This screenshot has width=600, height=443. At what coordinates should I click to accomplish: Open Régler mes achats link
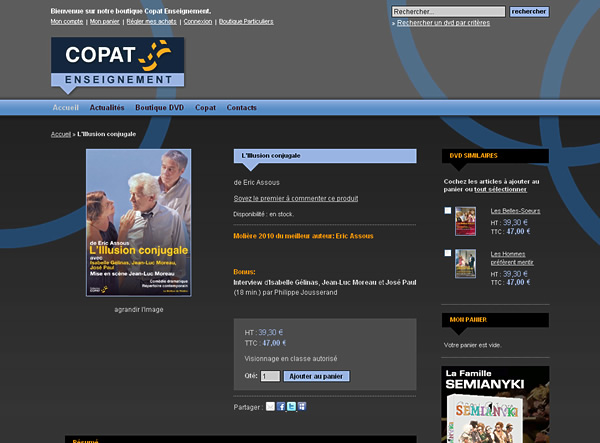[x=152, y=21]
